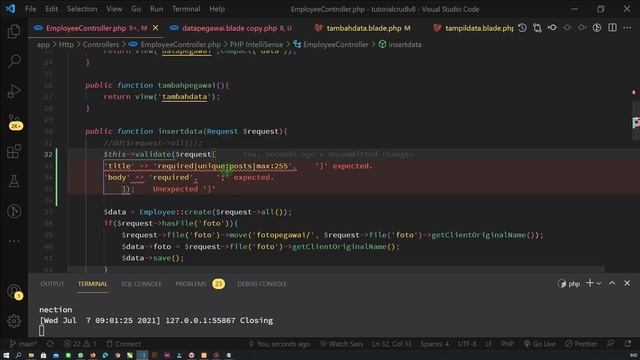Open the Search view in activity bar
The image size is (640, 360).
pyautogui.click(x=14, y=62)
